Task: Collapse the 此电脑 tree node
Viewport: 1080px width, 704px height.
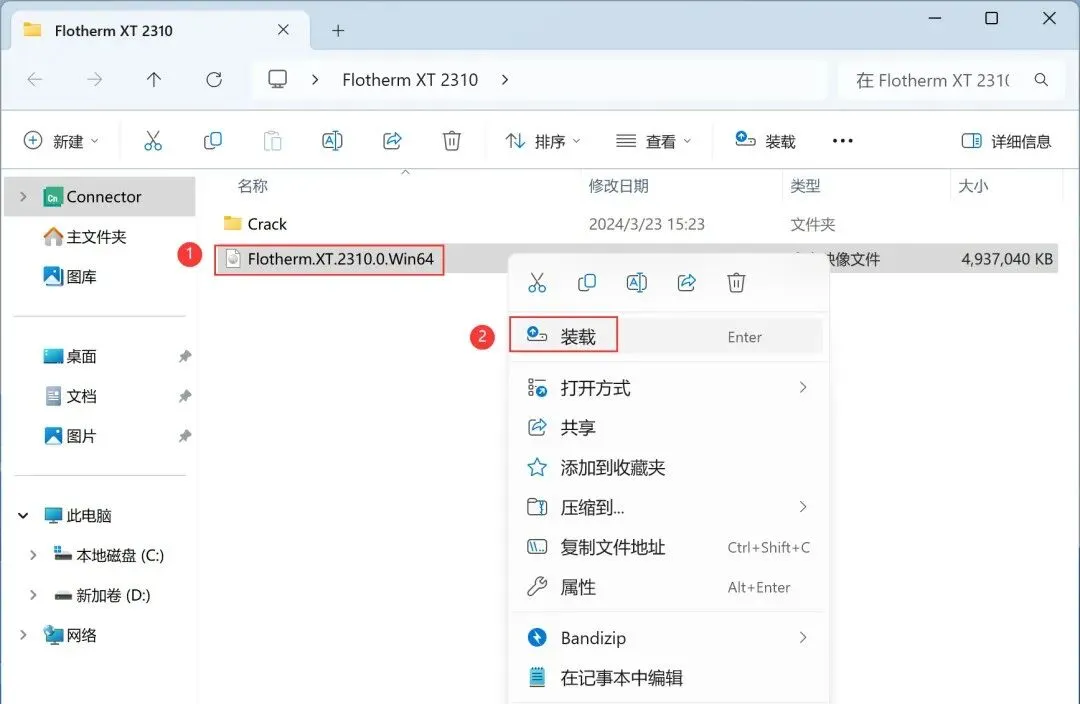Action: (23, 515)
